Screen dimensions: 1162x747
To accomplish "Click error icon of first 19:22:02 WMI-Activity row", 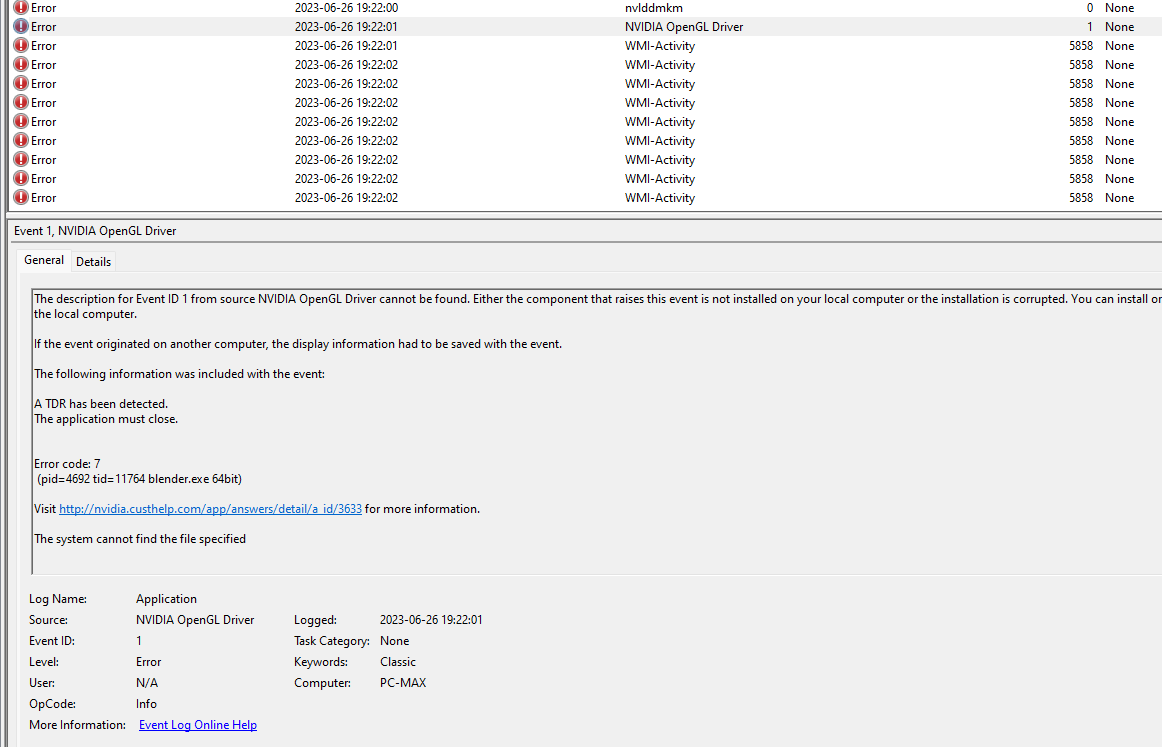I will click(x=20, y=65).
